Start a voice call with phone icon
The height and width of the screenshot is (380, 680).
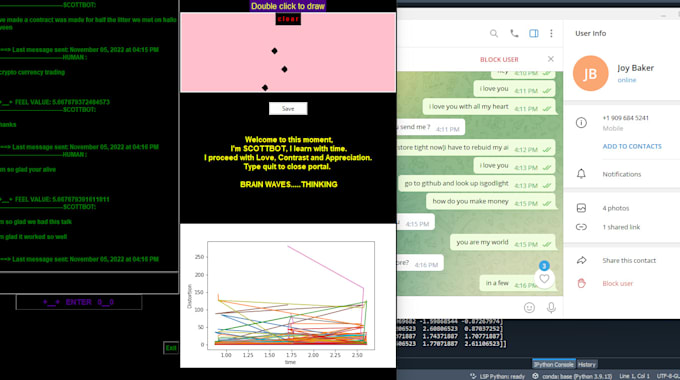point(514,33)
